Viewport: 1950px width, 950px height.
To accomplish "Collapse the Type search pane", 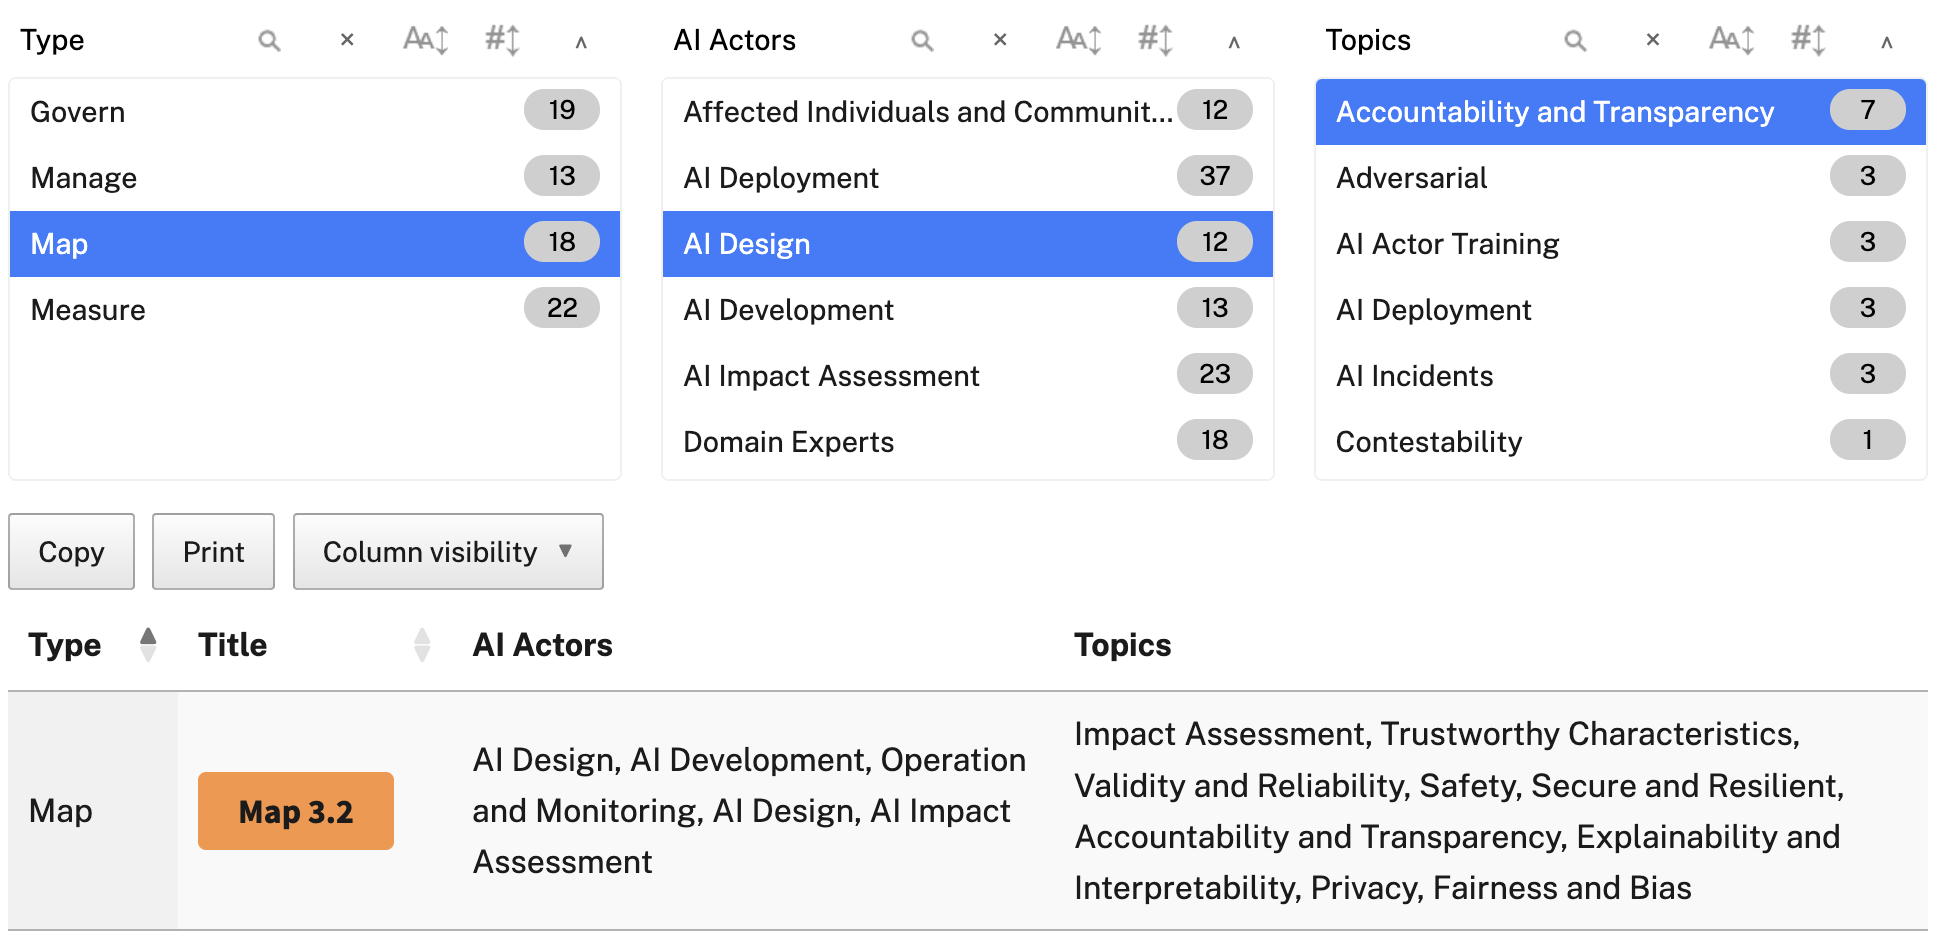I will (581, 42).
